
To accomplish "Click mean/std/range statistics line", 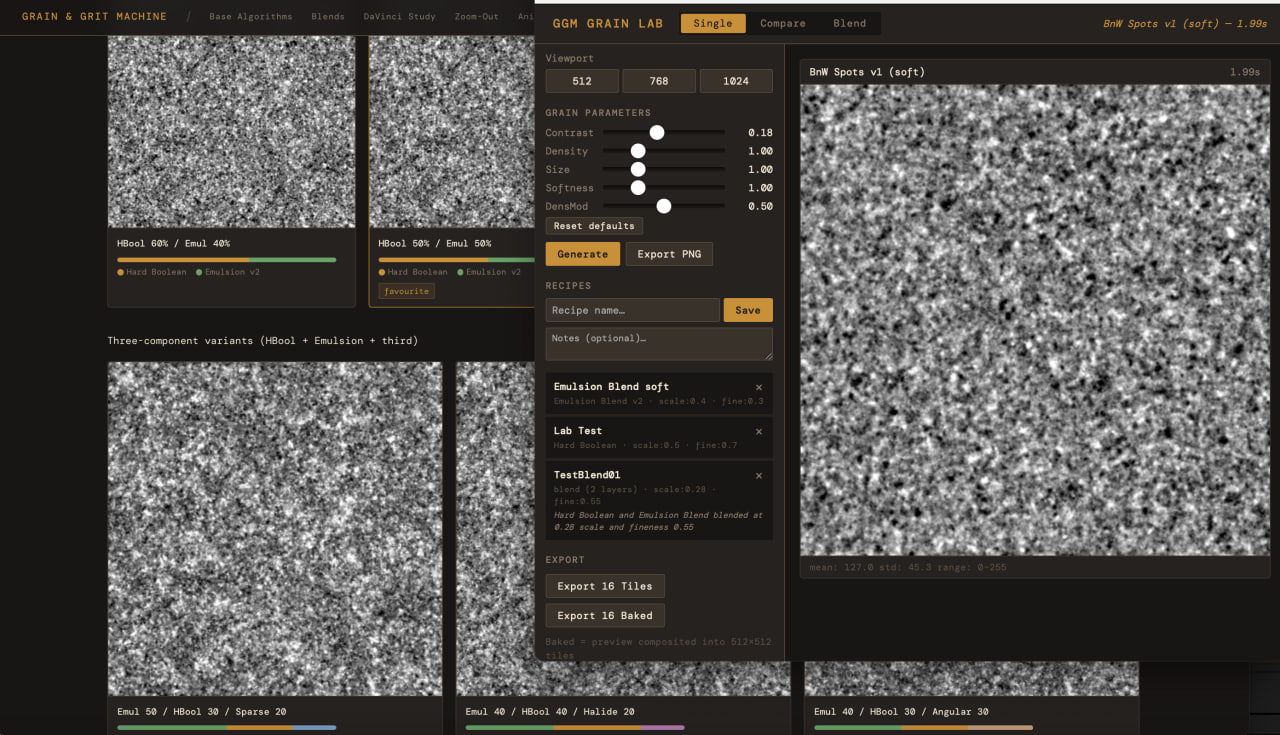I will point(906,567).
